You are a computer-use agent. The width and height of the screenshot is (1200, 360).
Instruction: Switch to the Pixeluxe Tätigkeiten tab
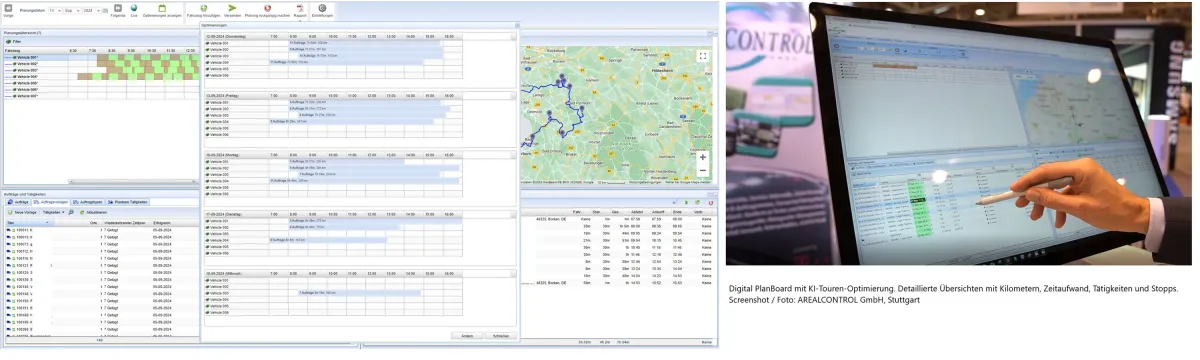128,202
